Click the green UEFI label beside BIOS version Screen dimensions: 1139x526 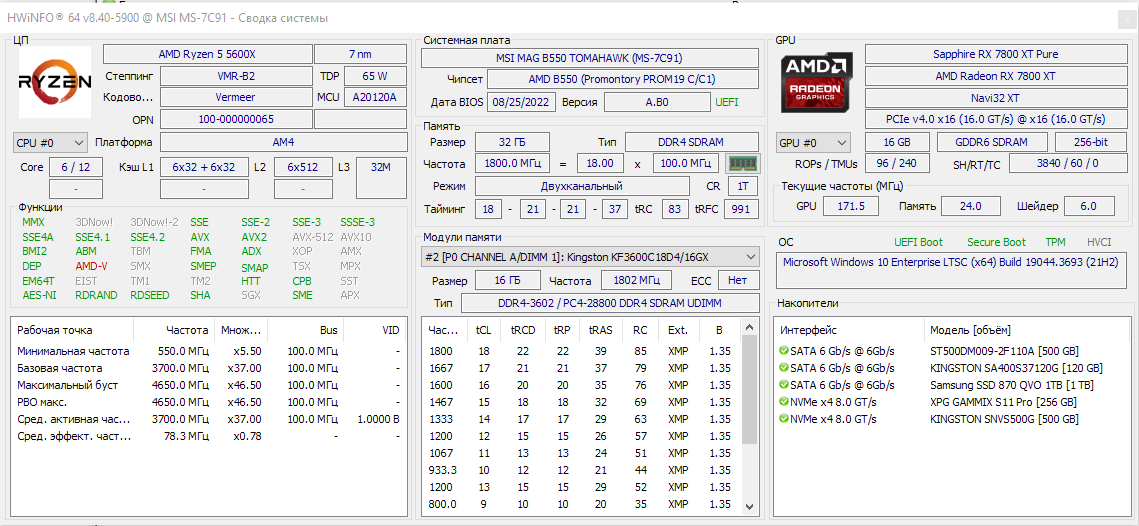click(726, 102)
